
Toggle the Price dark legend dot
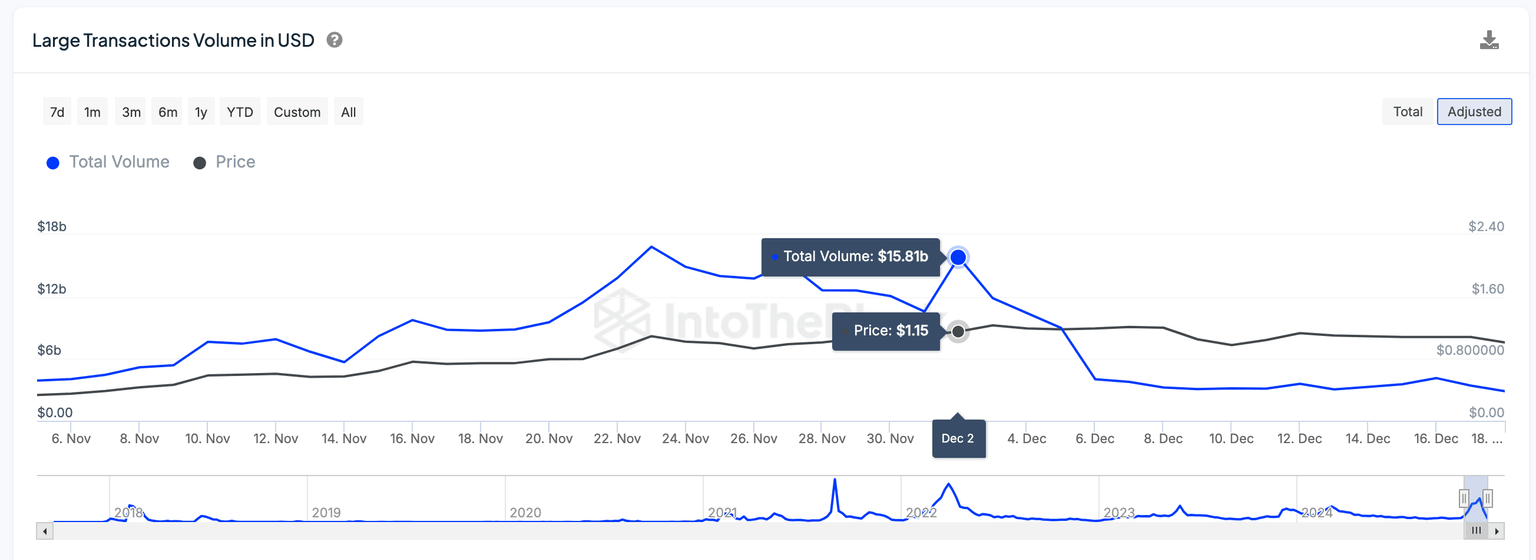click(x=199, y=163)
